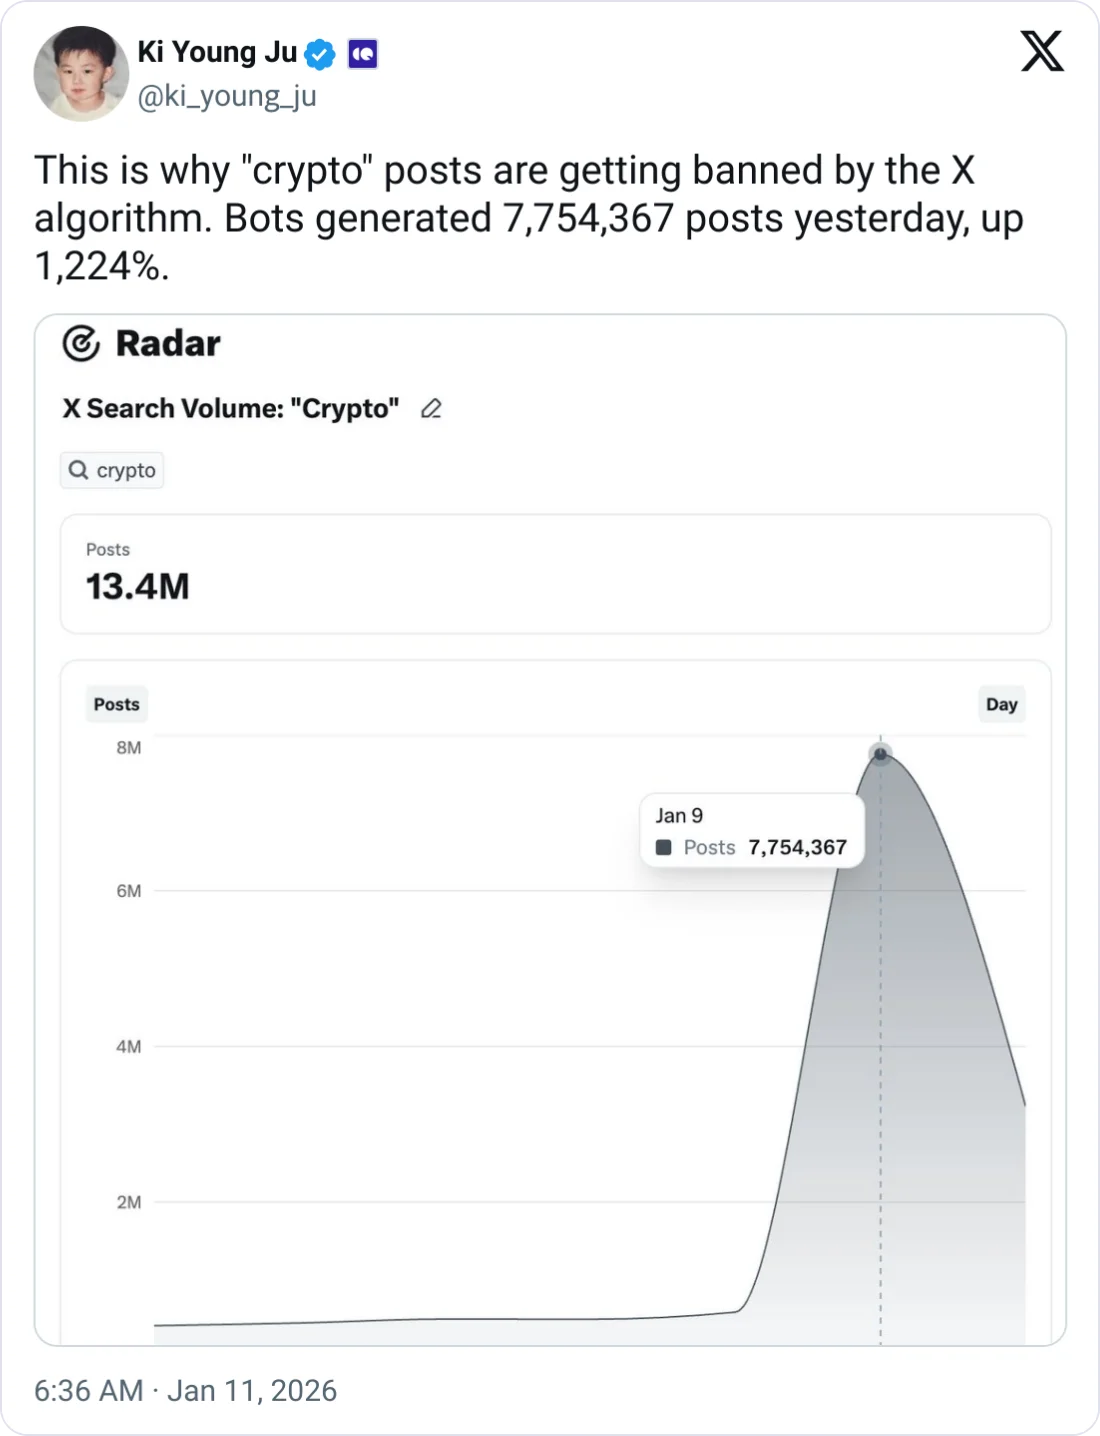Open the Day interval dropdown
The height and width of the screenshot is (1436, 1100).
pos(1001,704)
